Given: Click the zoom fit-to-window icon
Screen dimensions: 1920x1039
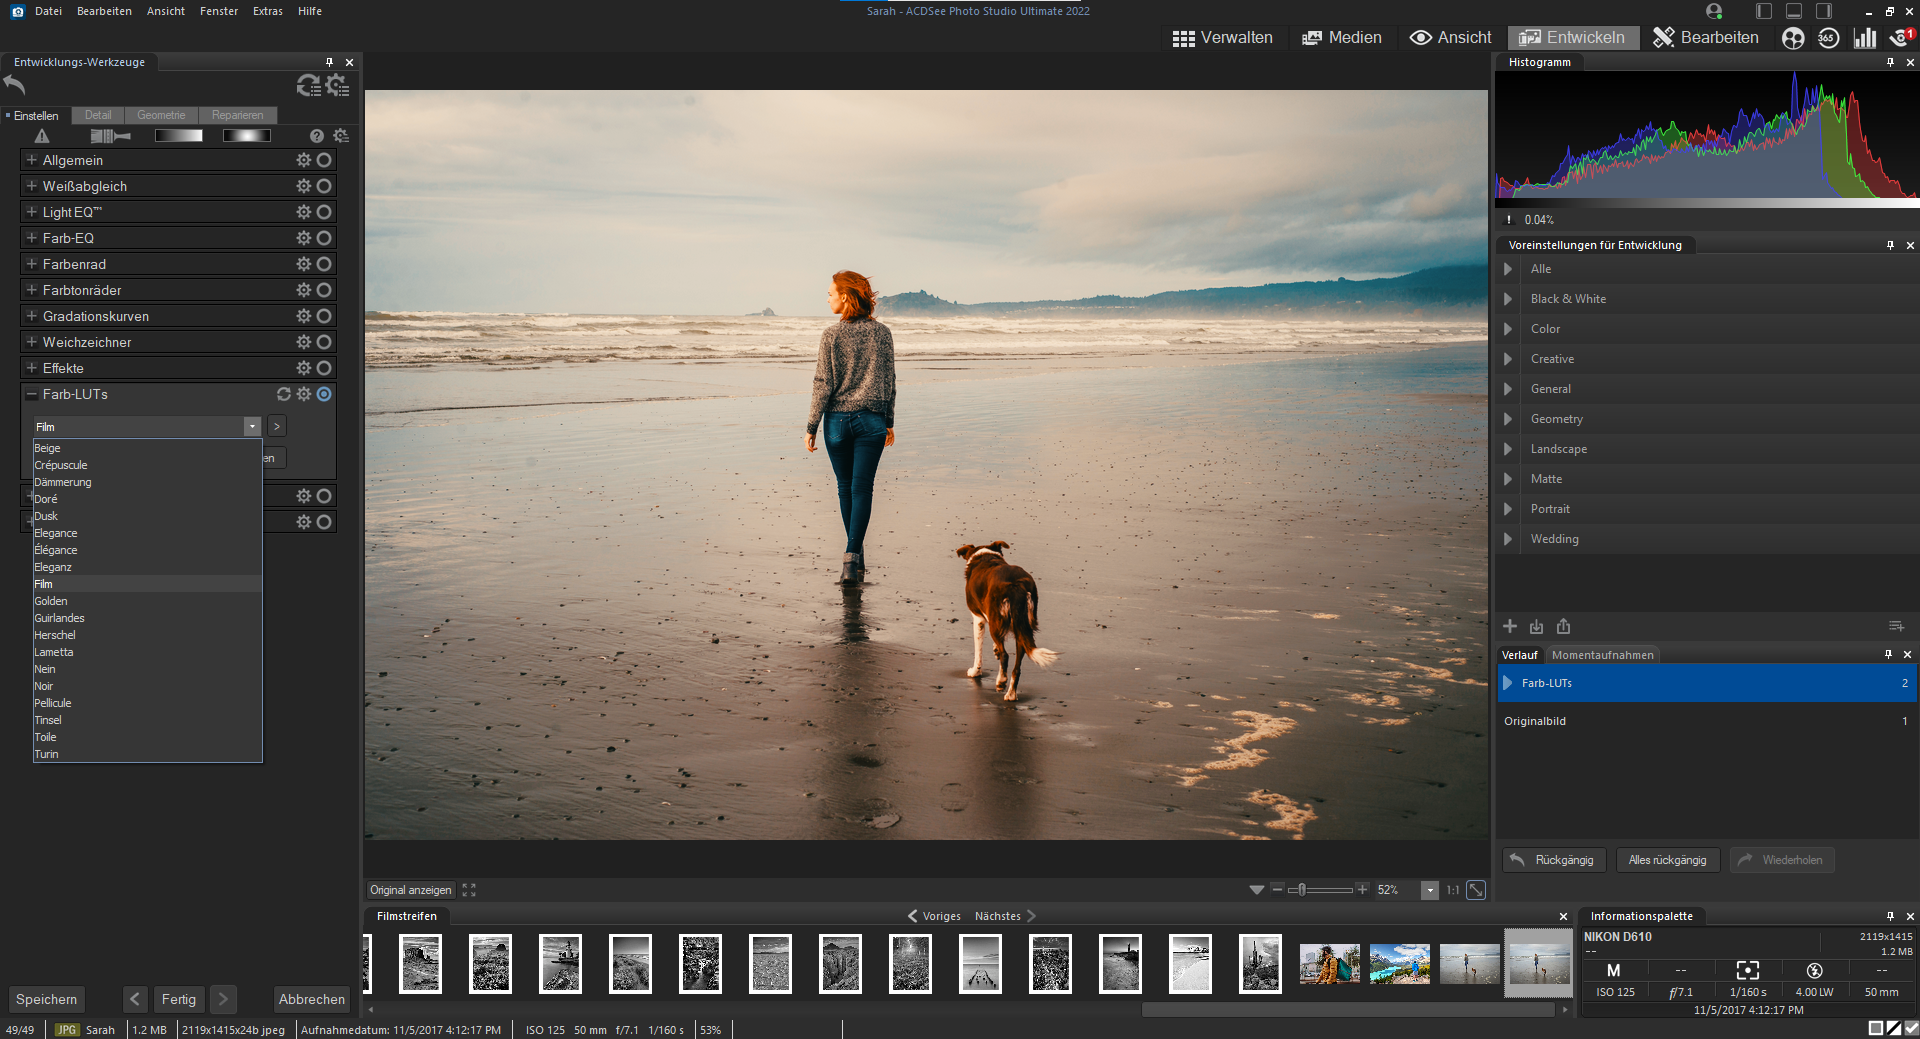Looking at the screenshot, I should (1476, 890).
